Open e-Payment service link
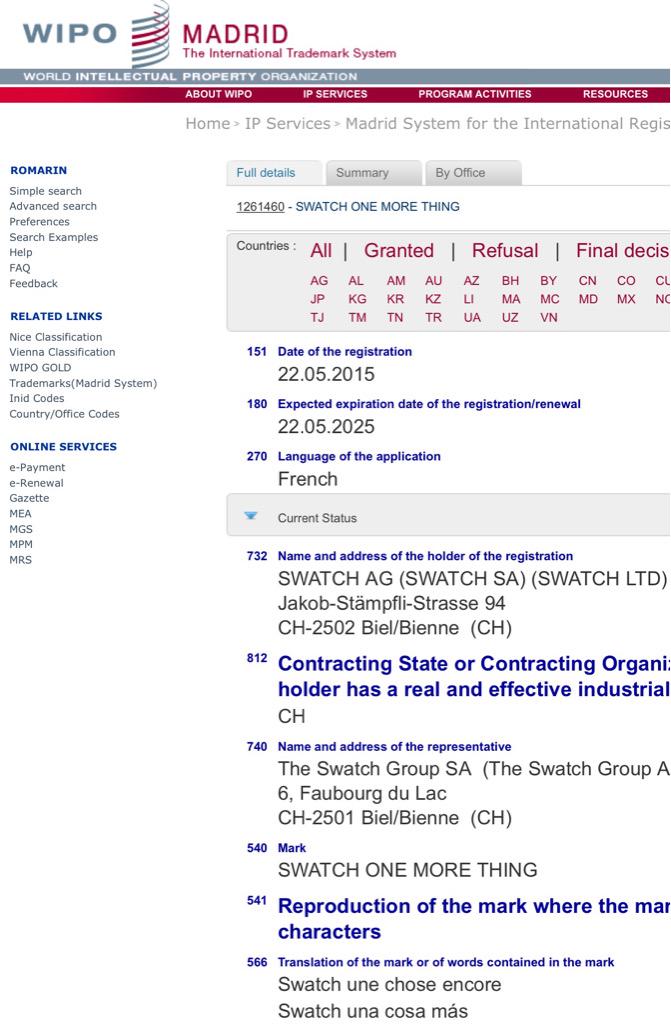This screenshot has width=671, height=1024. [x=37, y=468]
